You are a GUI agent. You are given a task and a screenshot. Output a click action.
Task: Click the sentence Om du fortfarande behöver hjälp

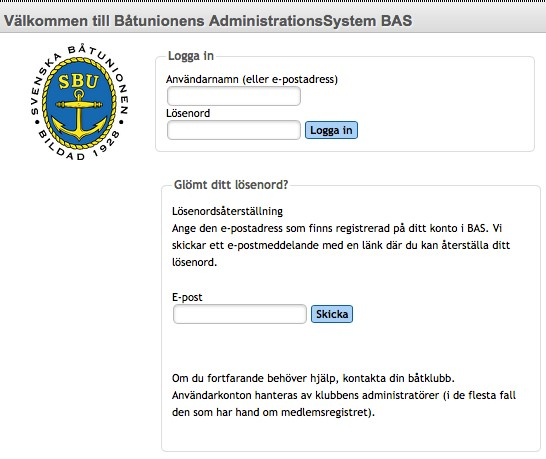pos(313,378)
